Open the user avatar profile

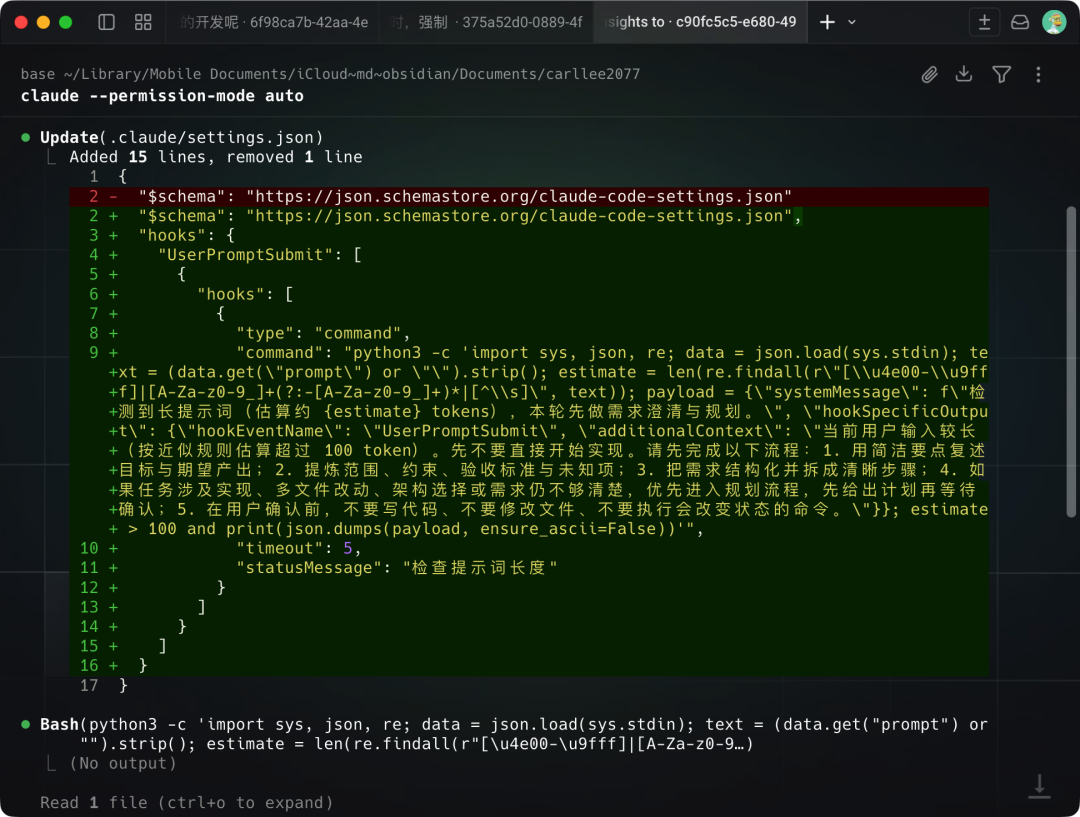click(x=1054, y=22)
